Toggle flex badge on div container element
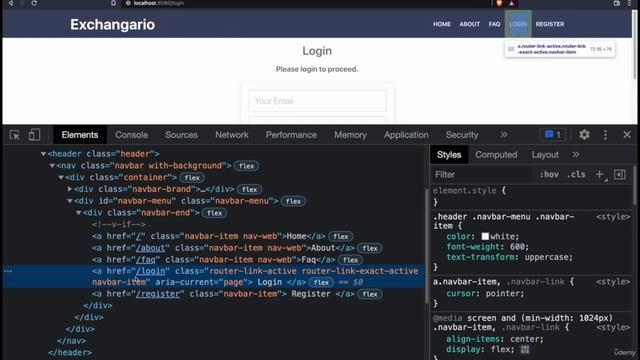 coord(192,178)
